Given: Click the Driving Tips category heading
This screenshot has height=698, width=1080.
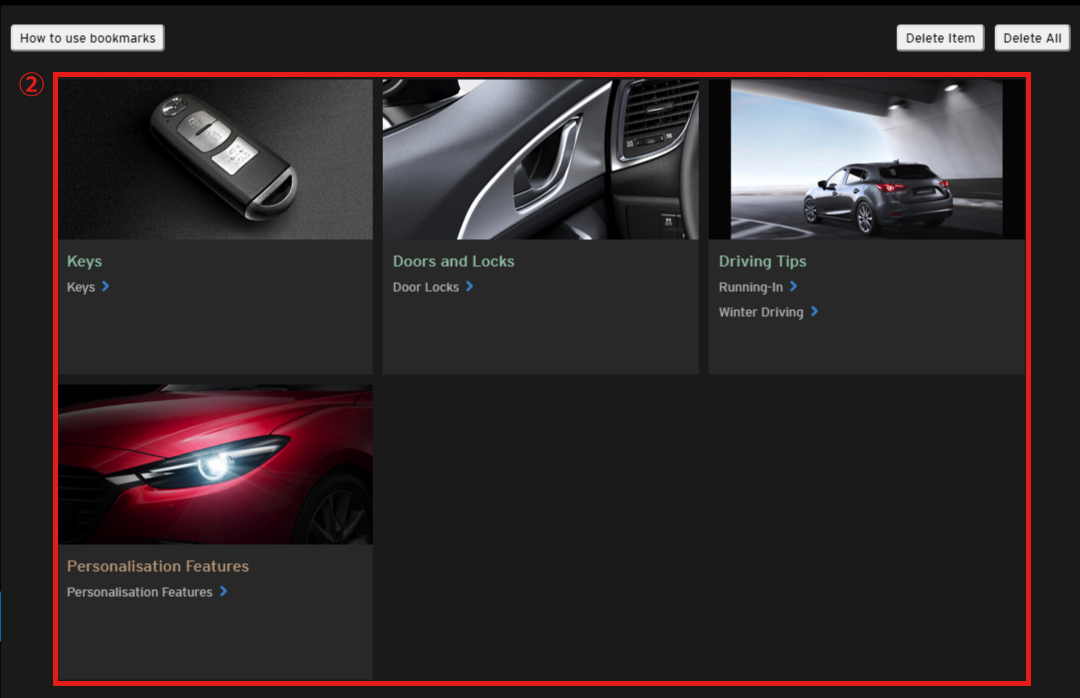Looking at the screenshot, I should point(762,261).
